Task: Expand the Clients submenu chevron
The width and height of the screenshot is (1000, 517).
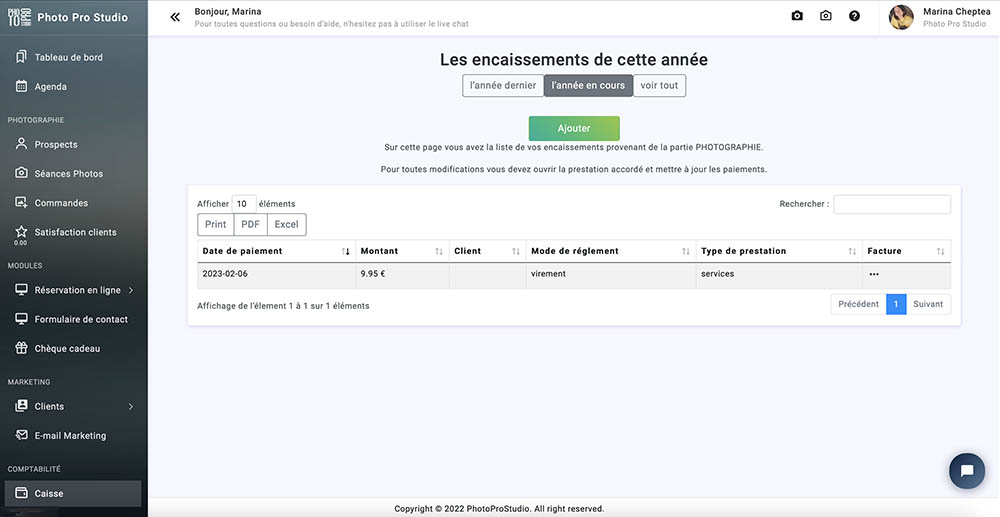Action: tap(131, 406)
